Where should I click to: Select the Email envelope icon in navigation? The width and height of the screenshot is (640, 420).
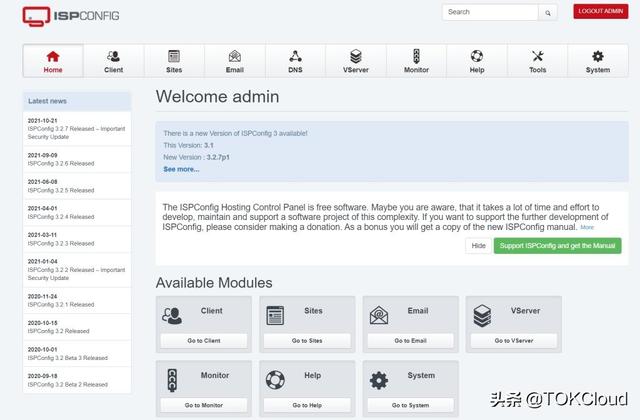(x=234, y=61)
